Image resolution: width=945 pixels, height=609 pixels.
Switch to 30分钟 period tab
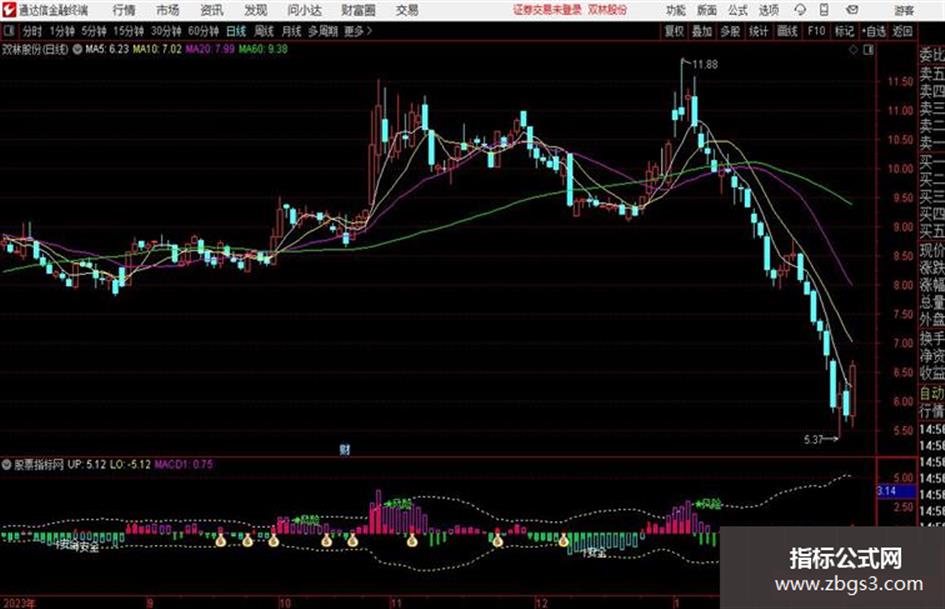(x=166, y=31)
